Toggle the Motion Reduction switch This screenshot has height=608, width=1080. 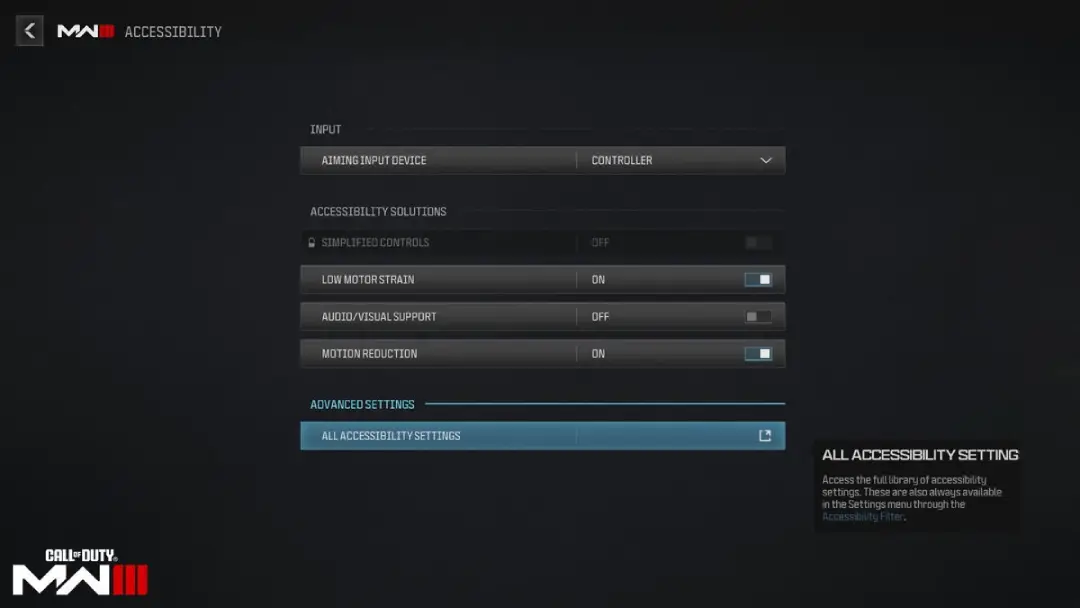[758, 354]
